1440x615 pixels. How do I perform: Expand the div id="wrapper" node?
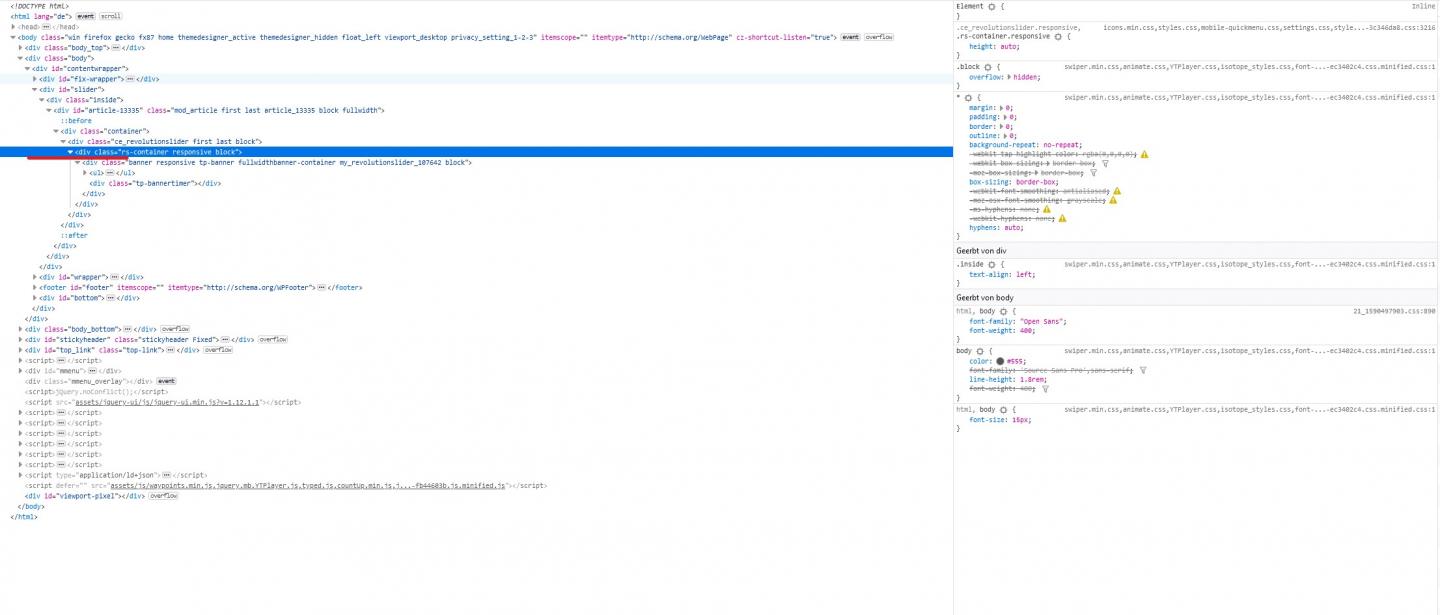point(36,277)
